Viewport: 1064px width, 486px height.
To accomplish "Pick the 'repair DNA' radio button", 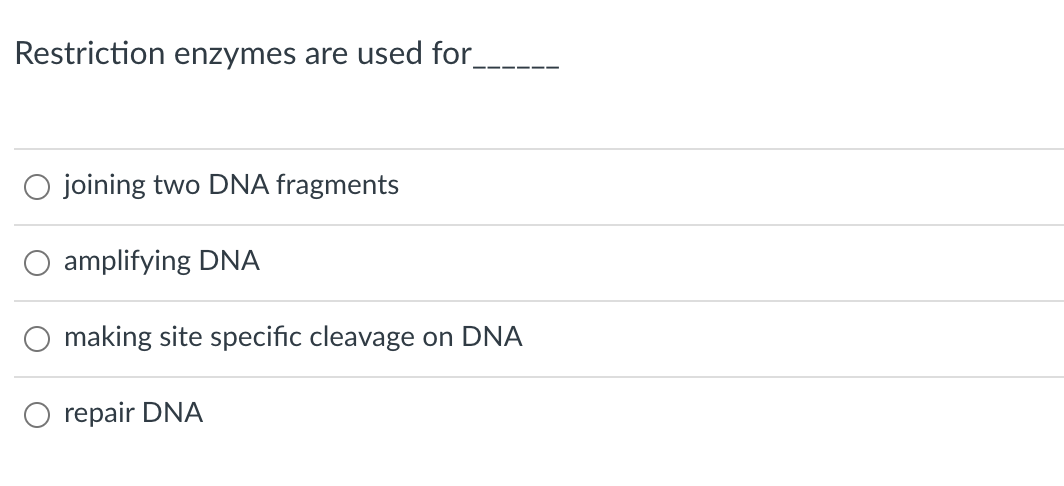I will point(37,415).
